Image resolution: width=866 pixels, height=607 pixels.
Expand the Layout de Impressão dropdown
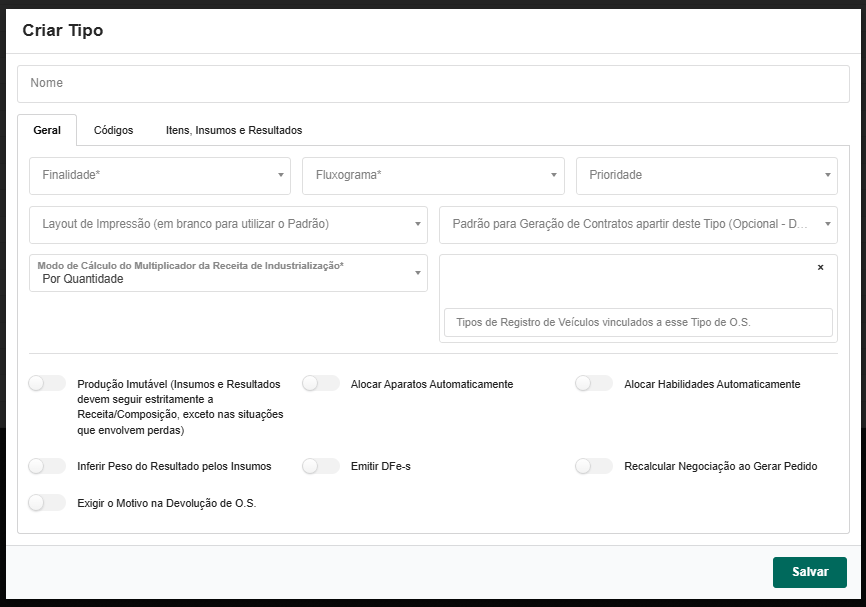pyautogui.click(x=228, y=224)
